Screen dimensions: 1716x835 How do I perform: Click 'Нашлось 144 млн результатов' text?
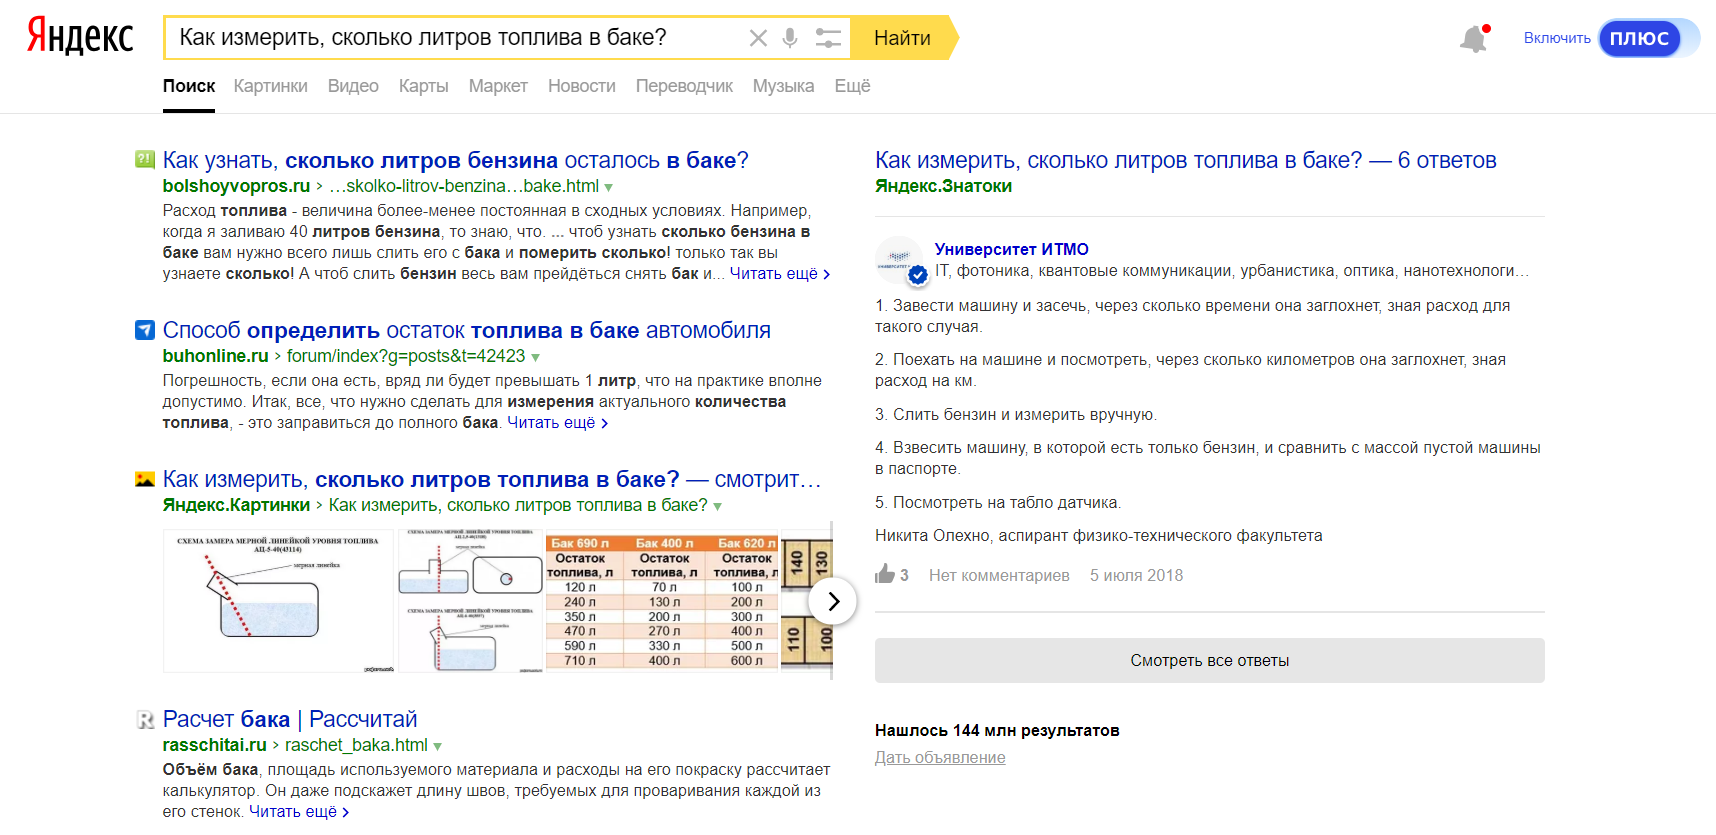(997, 730)
